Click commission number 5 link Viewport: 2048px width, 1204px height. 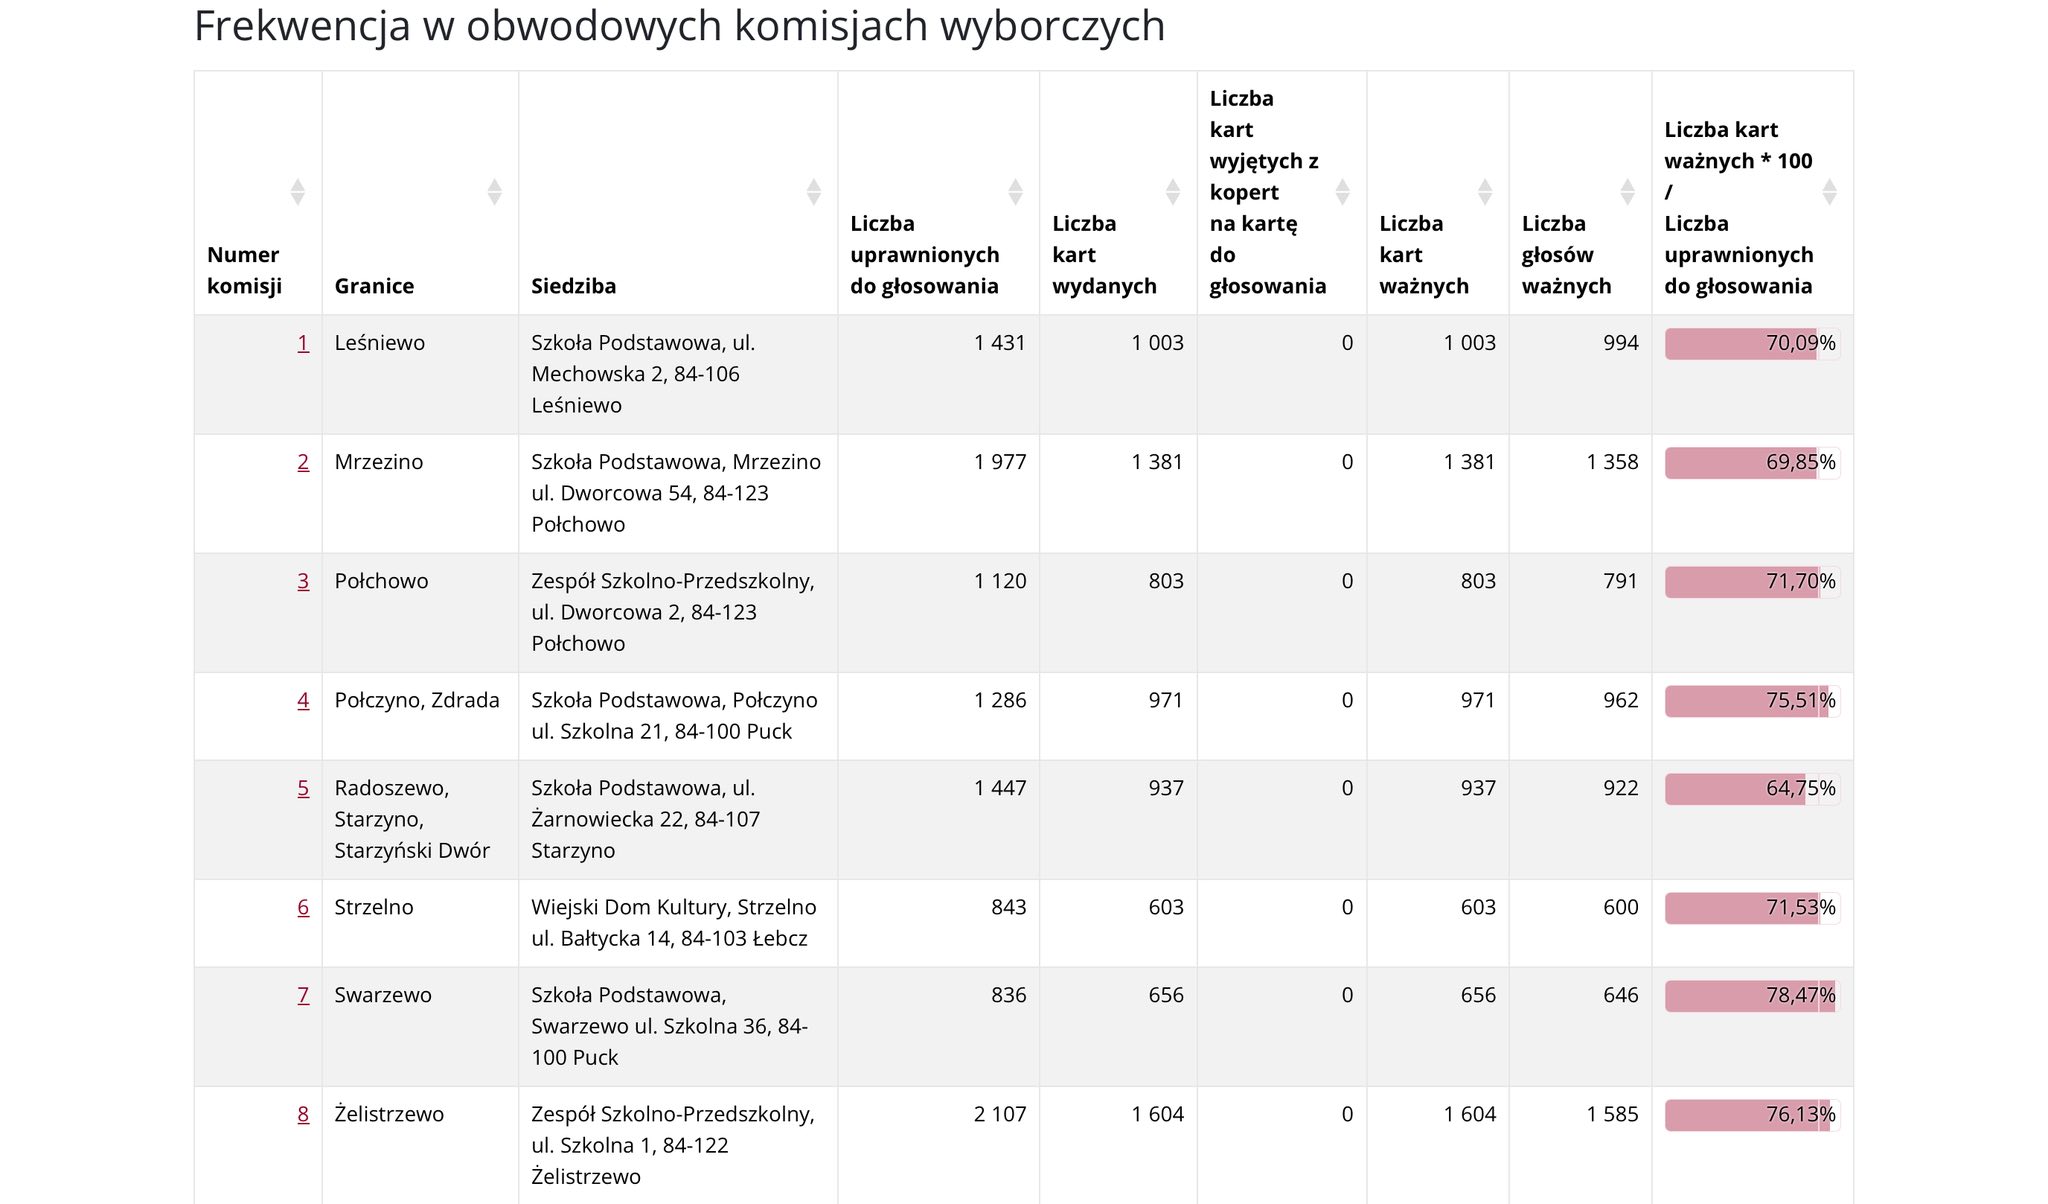303,788
